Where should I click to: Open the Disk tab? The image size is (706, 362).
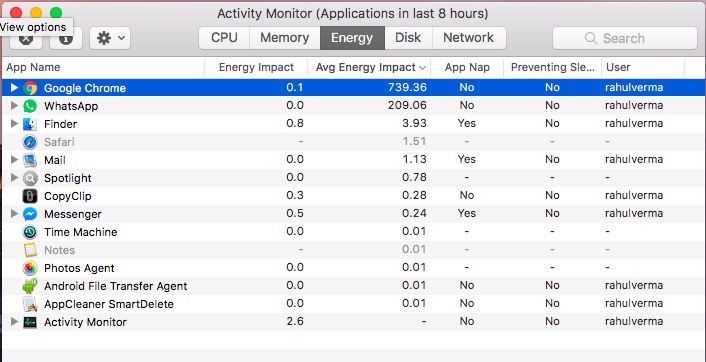click(x=408, y=38)
